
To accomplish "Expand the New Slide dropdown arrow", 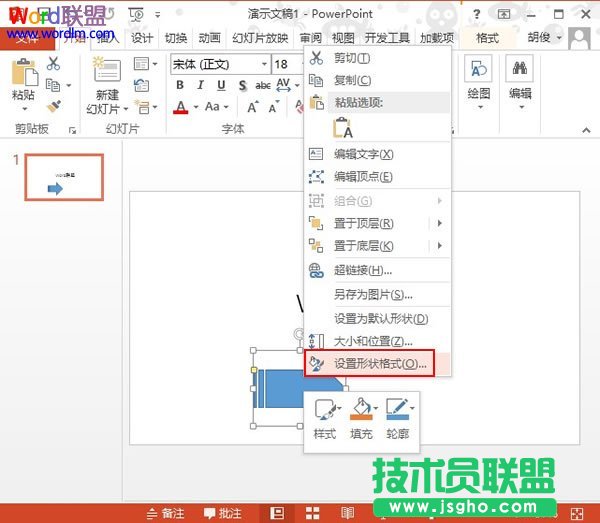I will (x=126, y=109).
